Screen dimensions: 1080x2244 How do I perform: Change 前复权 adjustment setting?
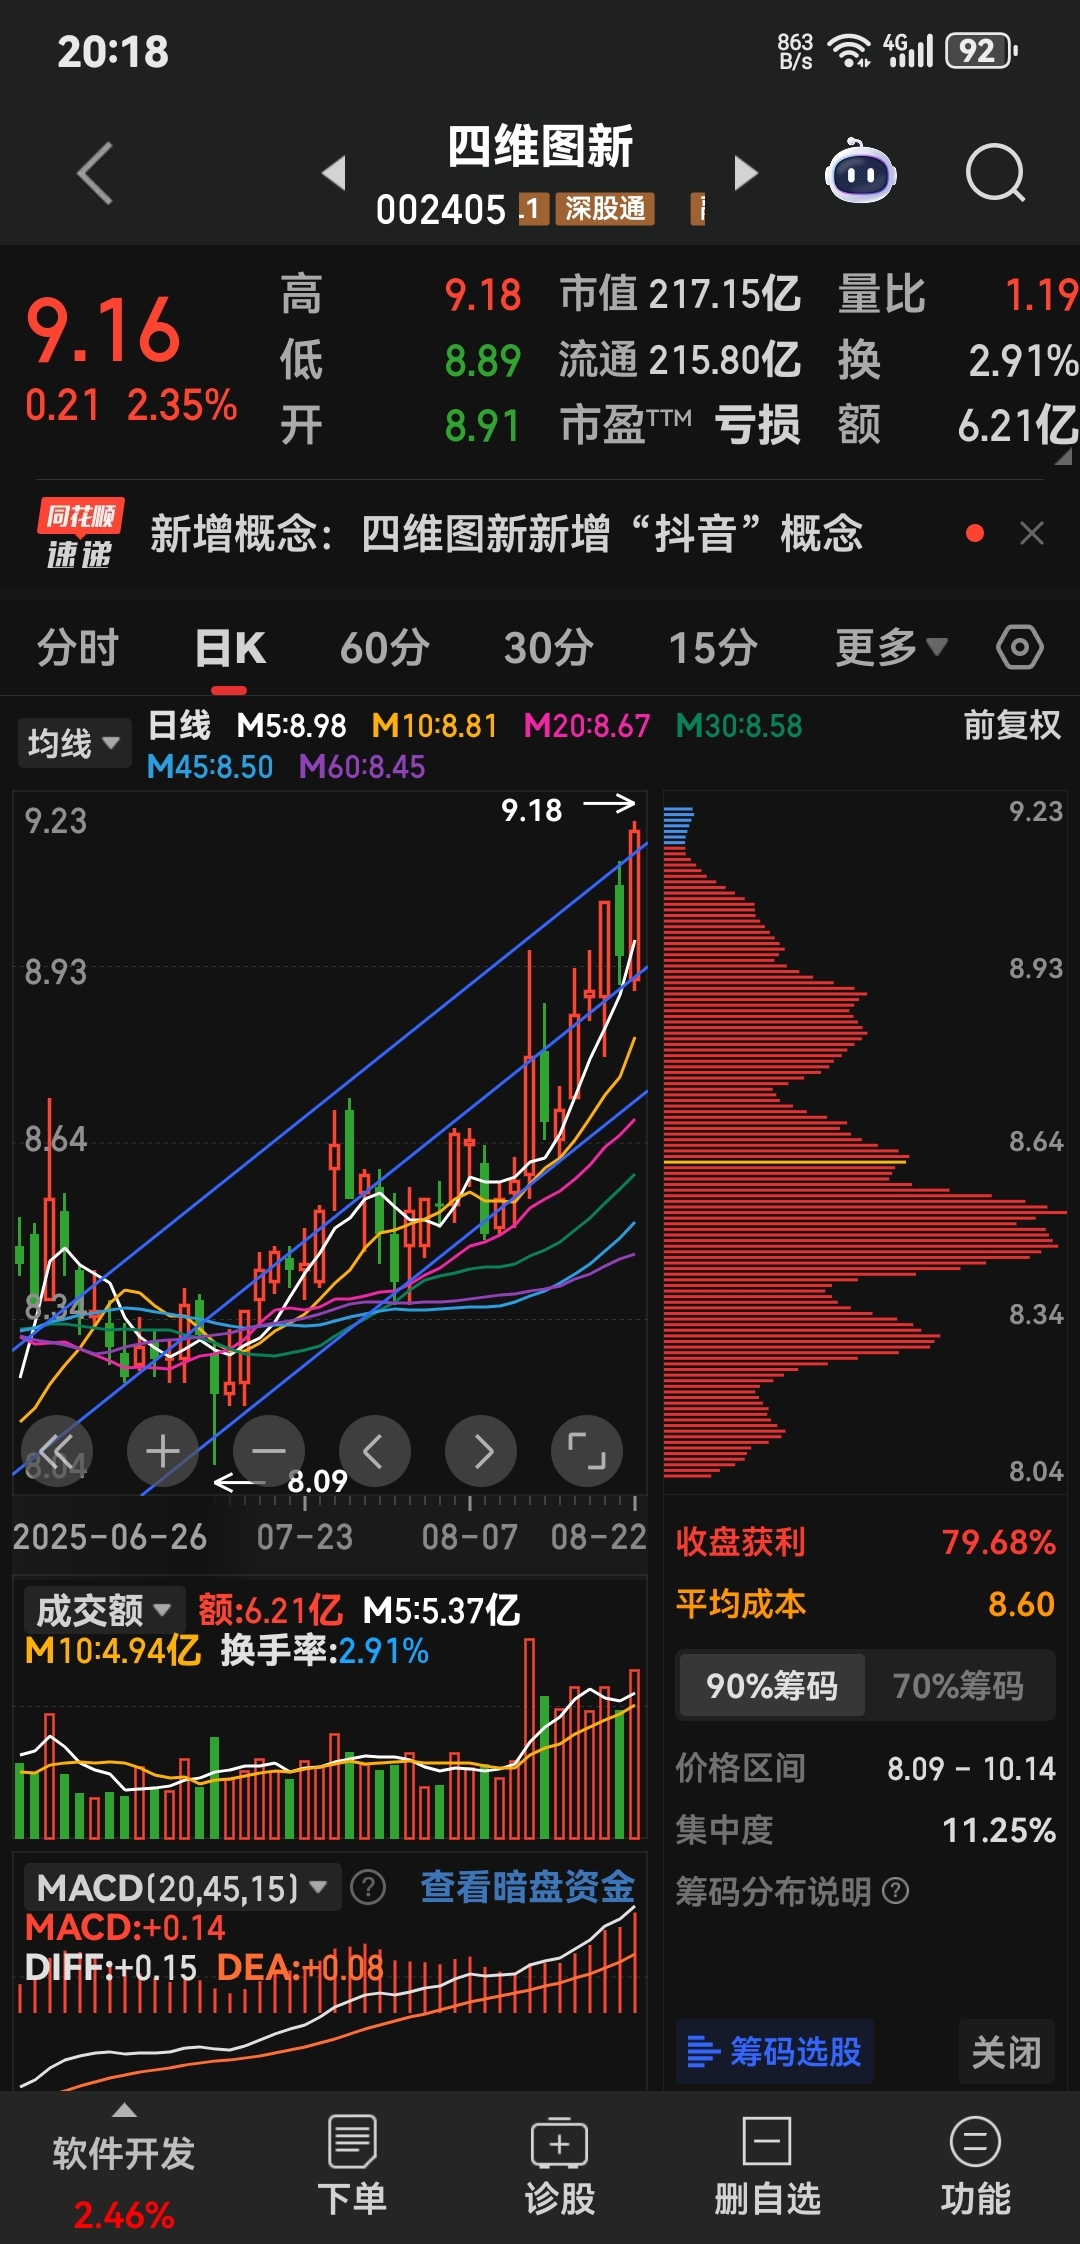coord(1012,725)
